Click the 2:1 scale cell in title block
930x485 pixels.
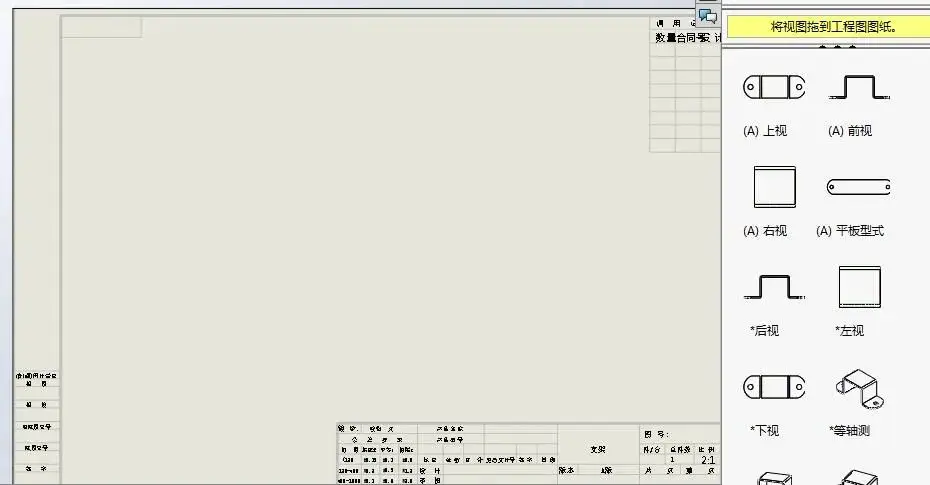coord(708,460)
